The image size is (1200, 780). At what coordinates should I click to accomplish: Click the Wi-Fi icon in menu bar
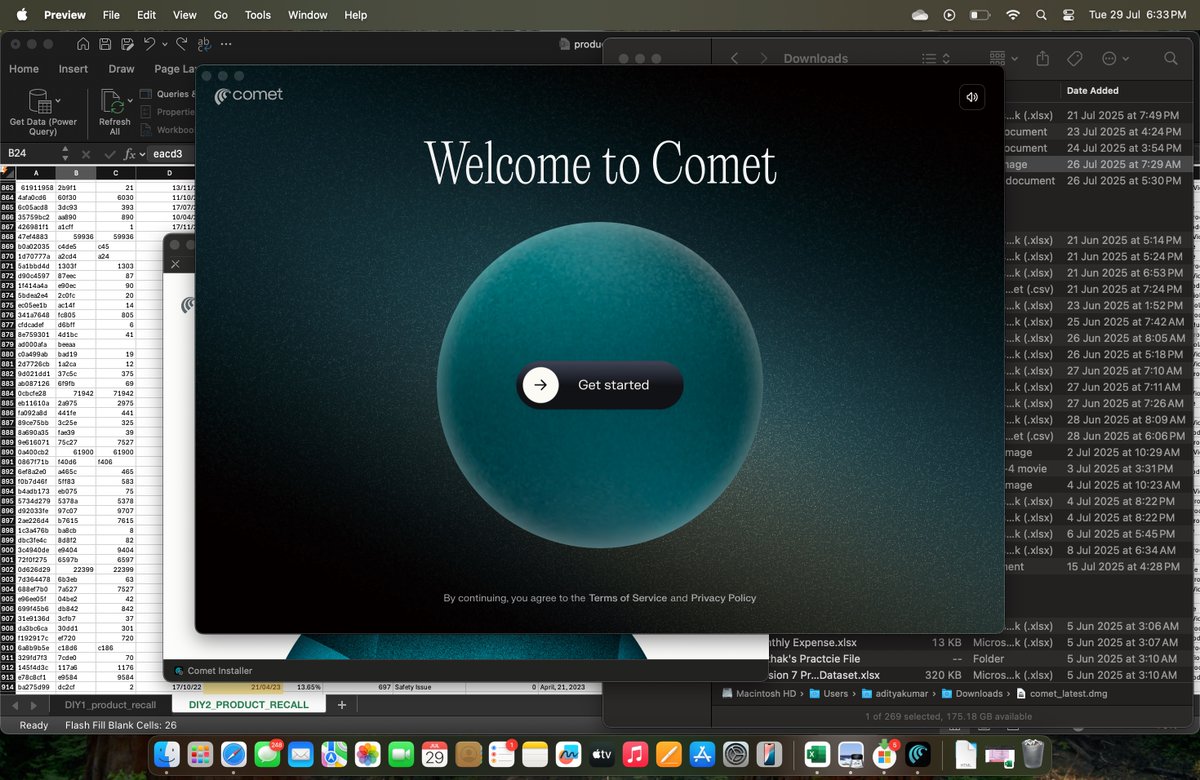1013,15
